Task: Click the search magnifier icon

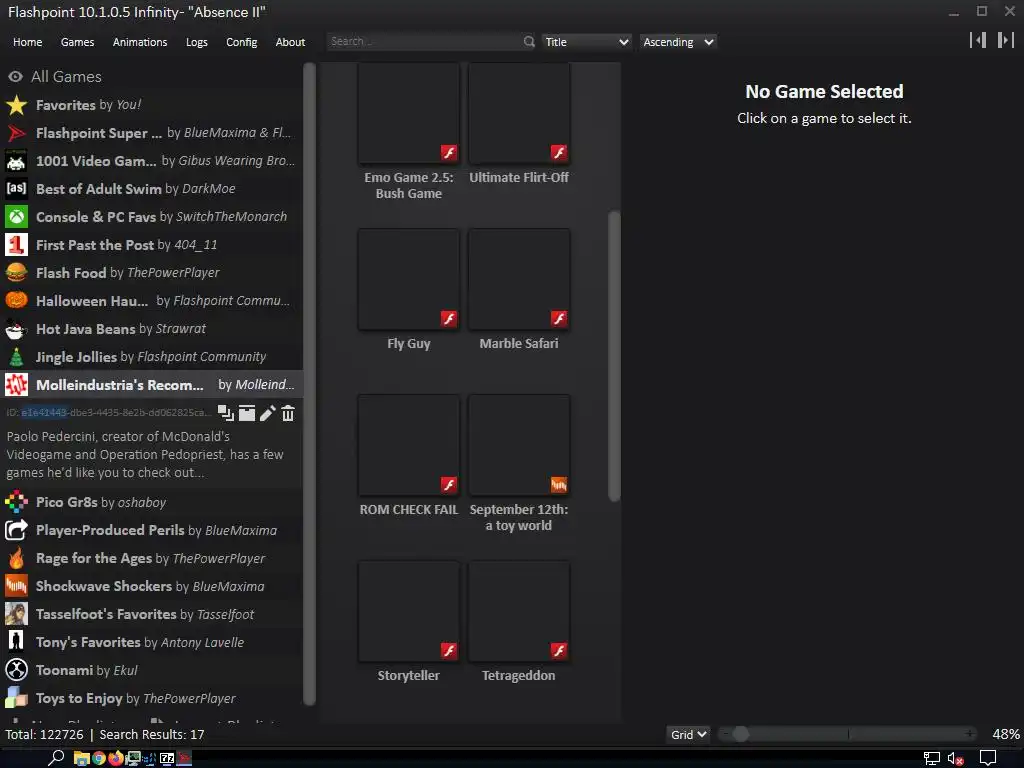Action: pyautogui.click(x=529, y=42)
